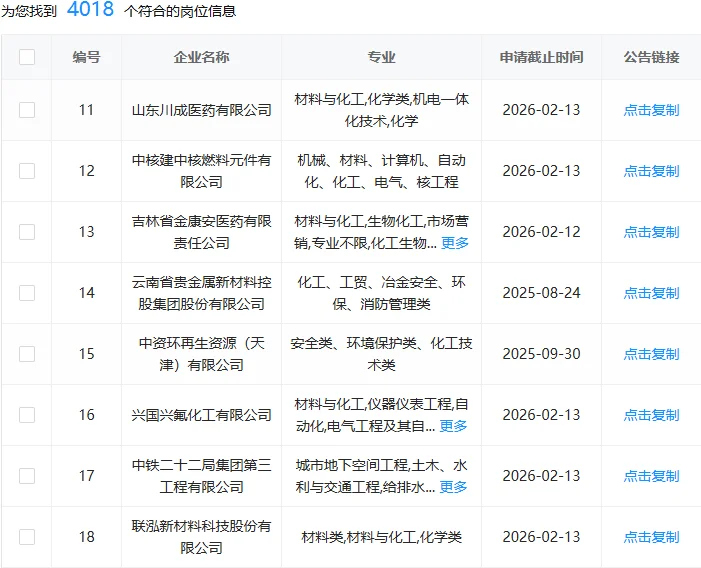Image resolution: width=701 pixels, height=568 pixels.
Task: Click company 联泓新材料科技股份有限公司
Action: point(201,537)
